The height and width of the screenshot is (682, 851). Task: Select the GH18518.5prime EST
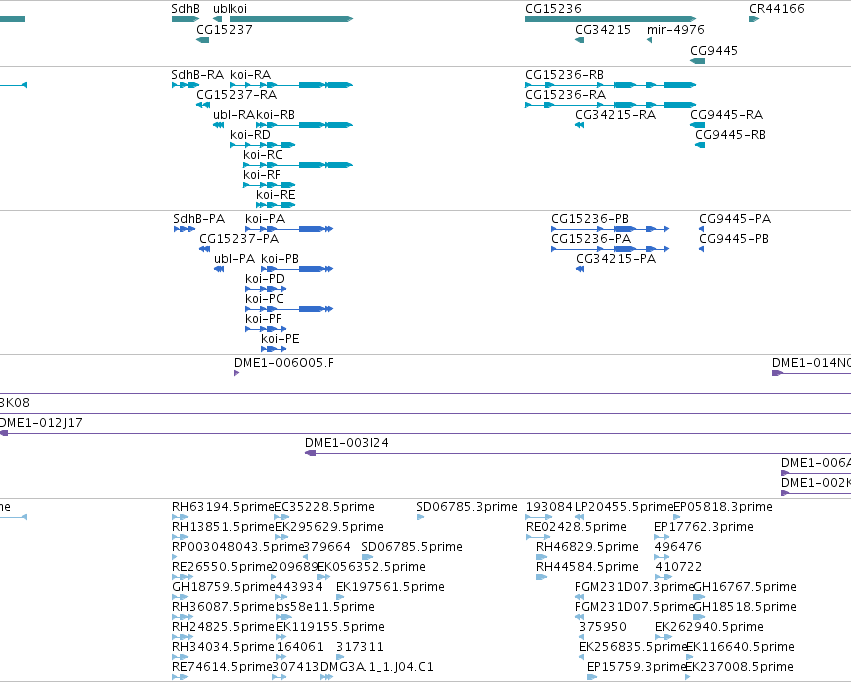click(699, 617)
